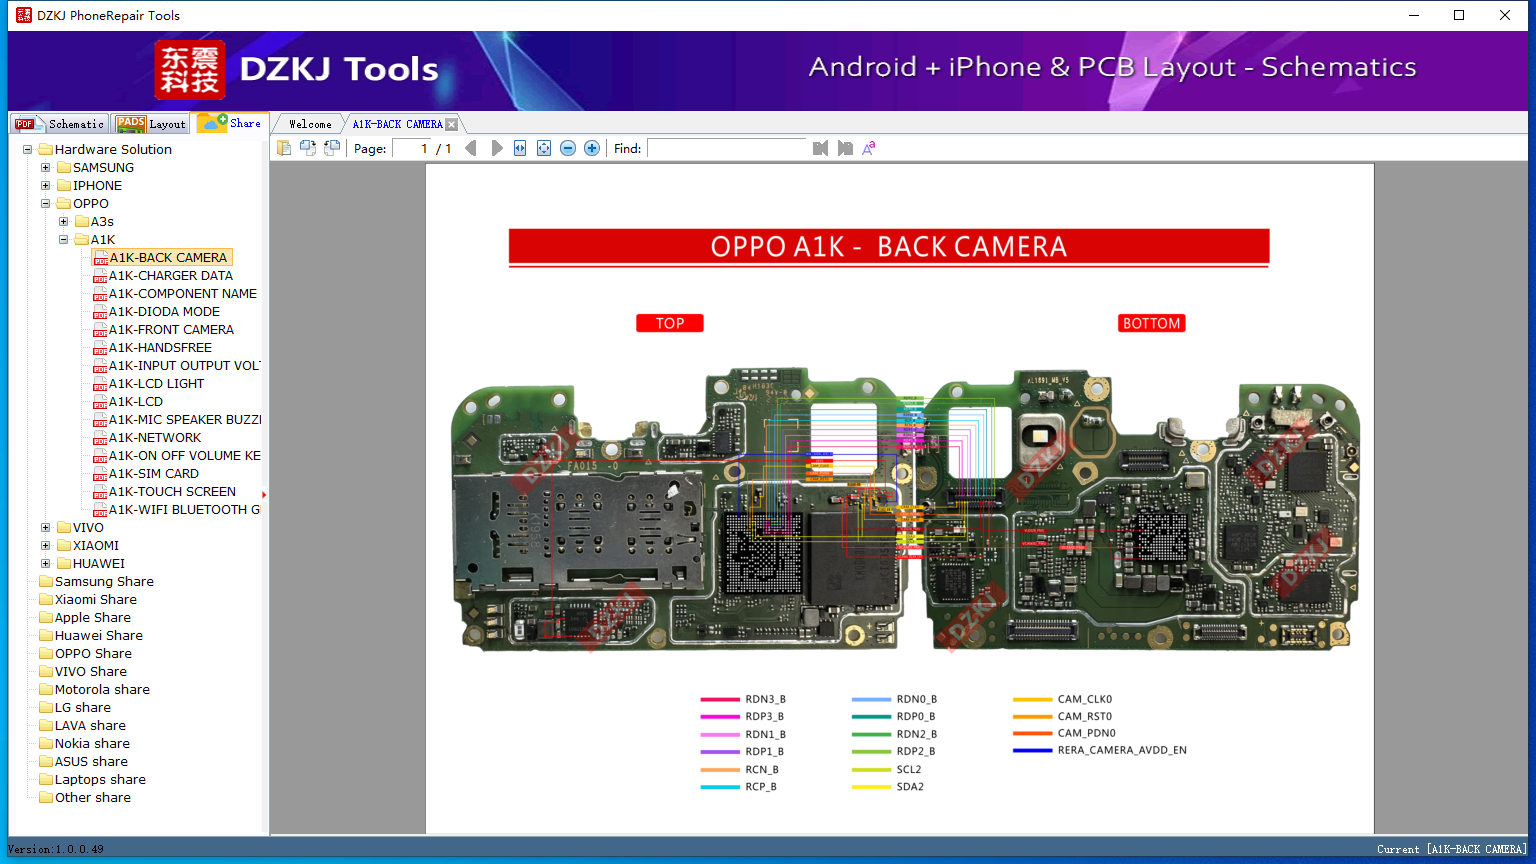Collapse the Hardware Solution root node
The image size is (1536, 864).
pyautogui.click(x=28, y=150)
